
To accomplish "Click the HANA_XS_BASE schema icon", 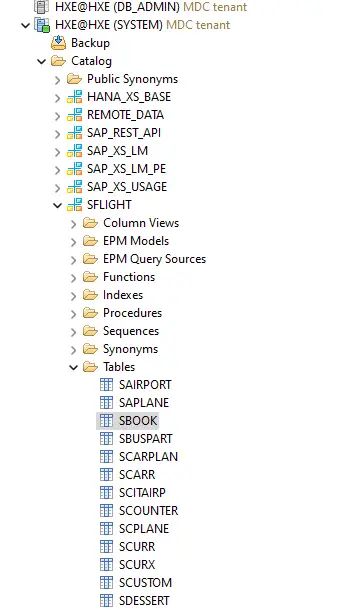I will [x=74, y=97].
